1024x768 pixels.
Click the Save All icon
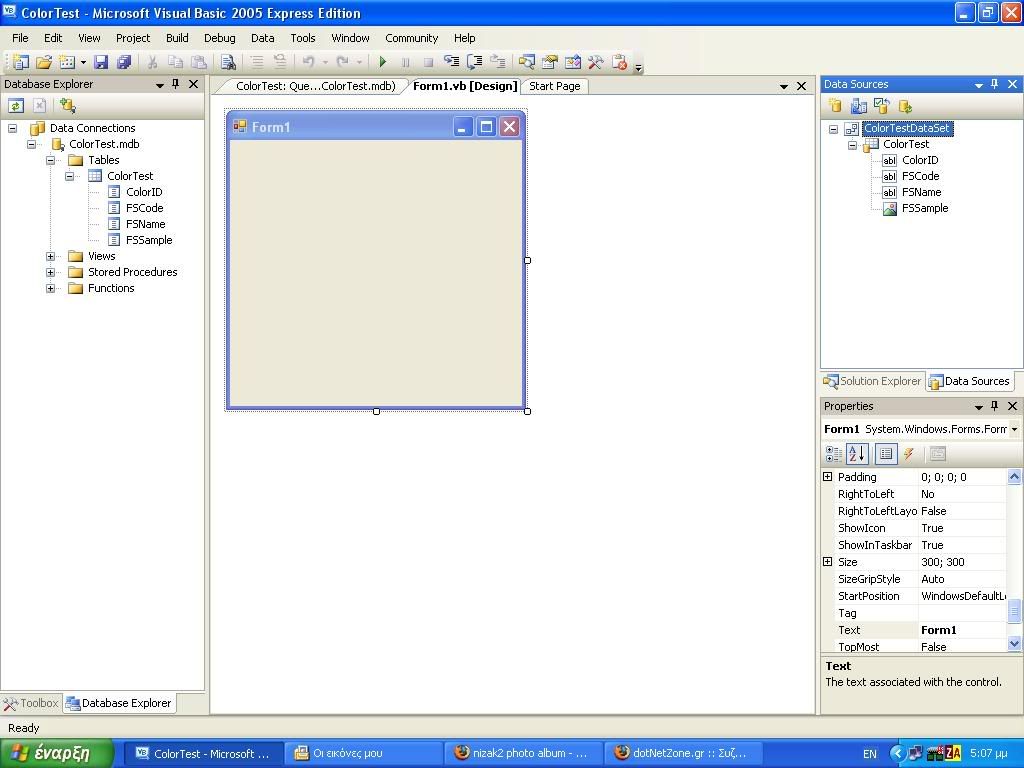(124, 62)
